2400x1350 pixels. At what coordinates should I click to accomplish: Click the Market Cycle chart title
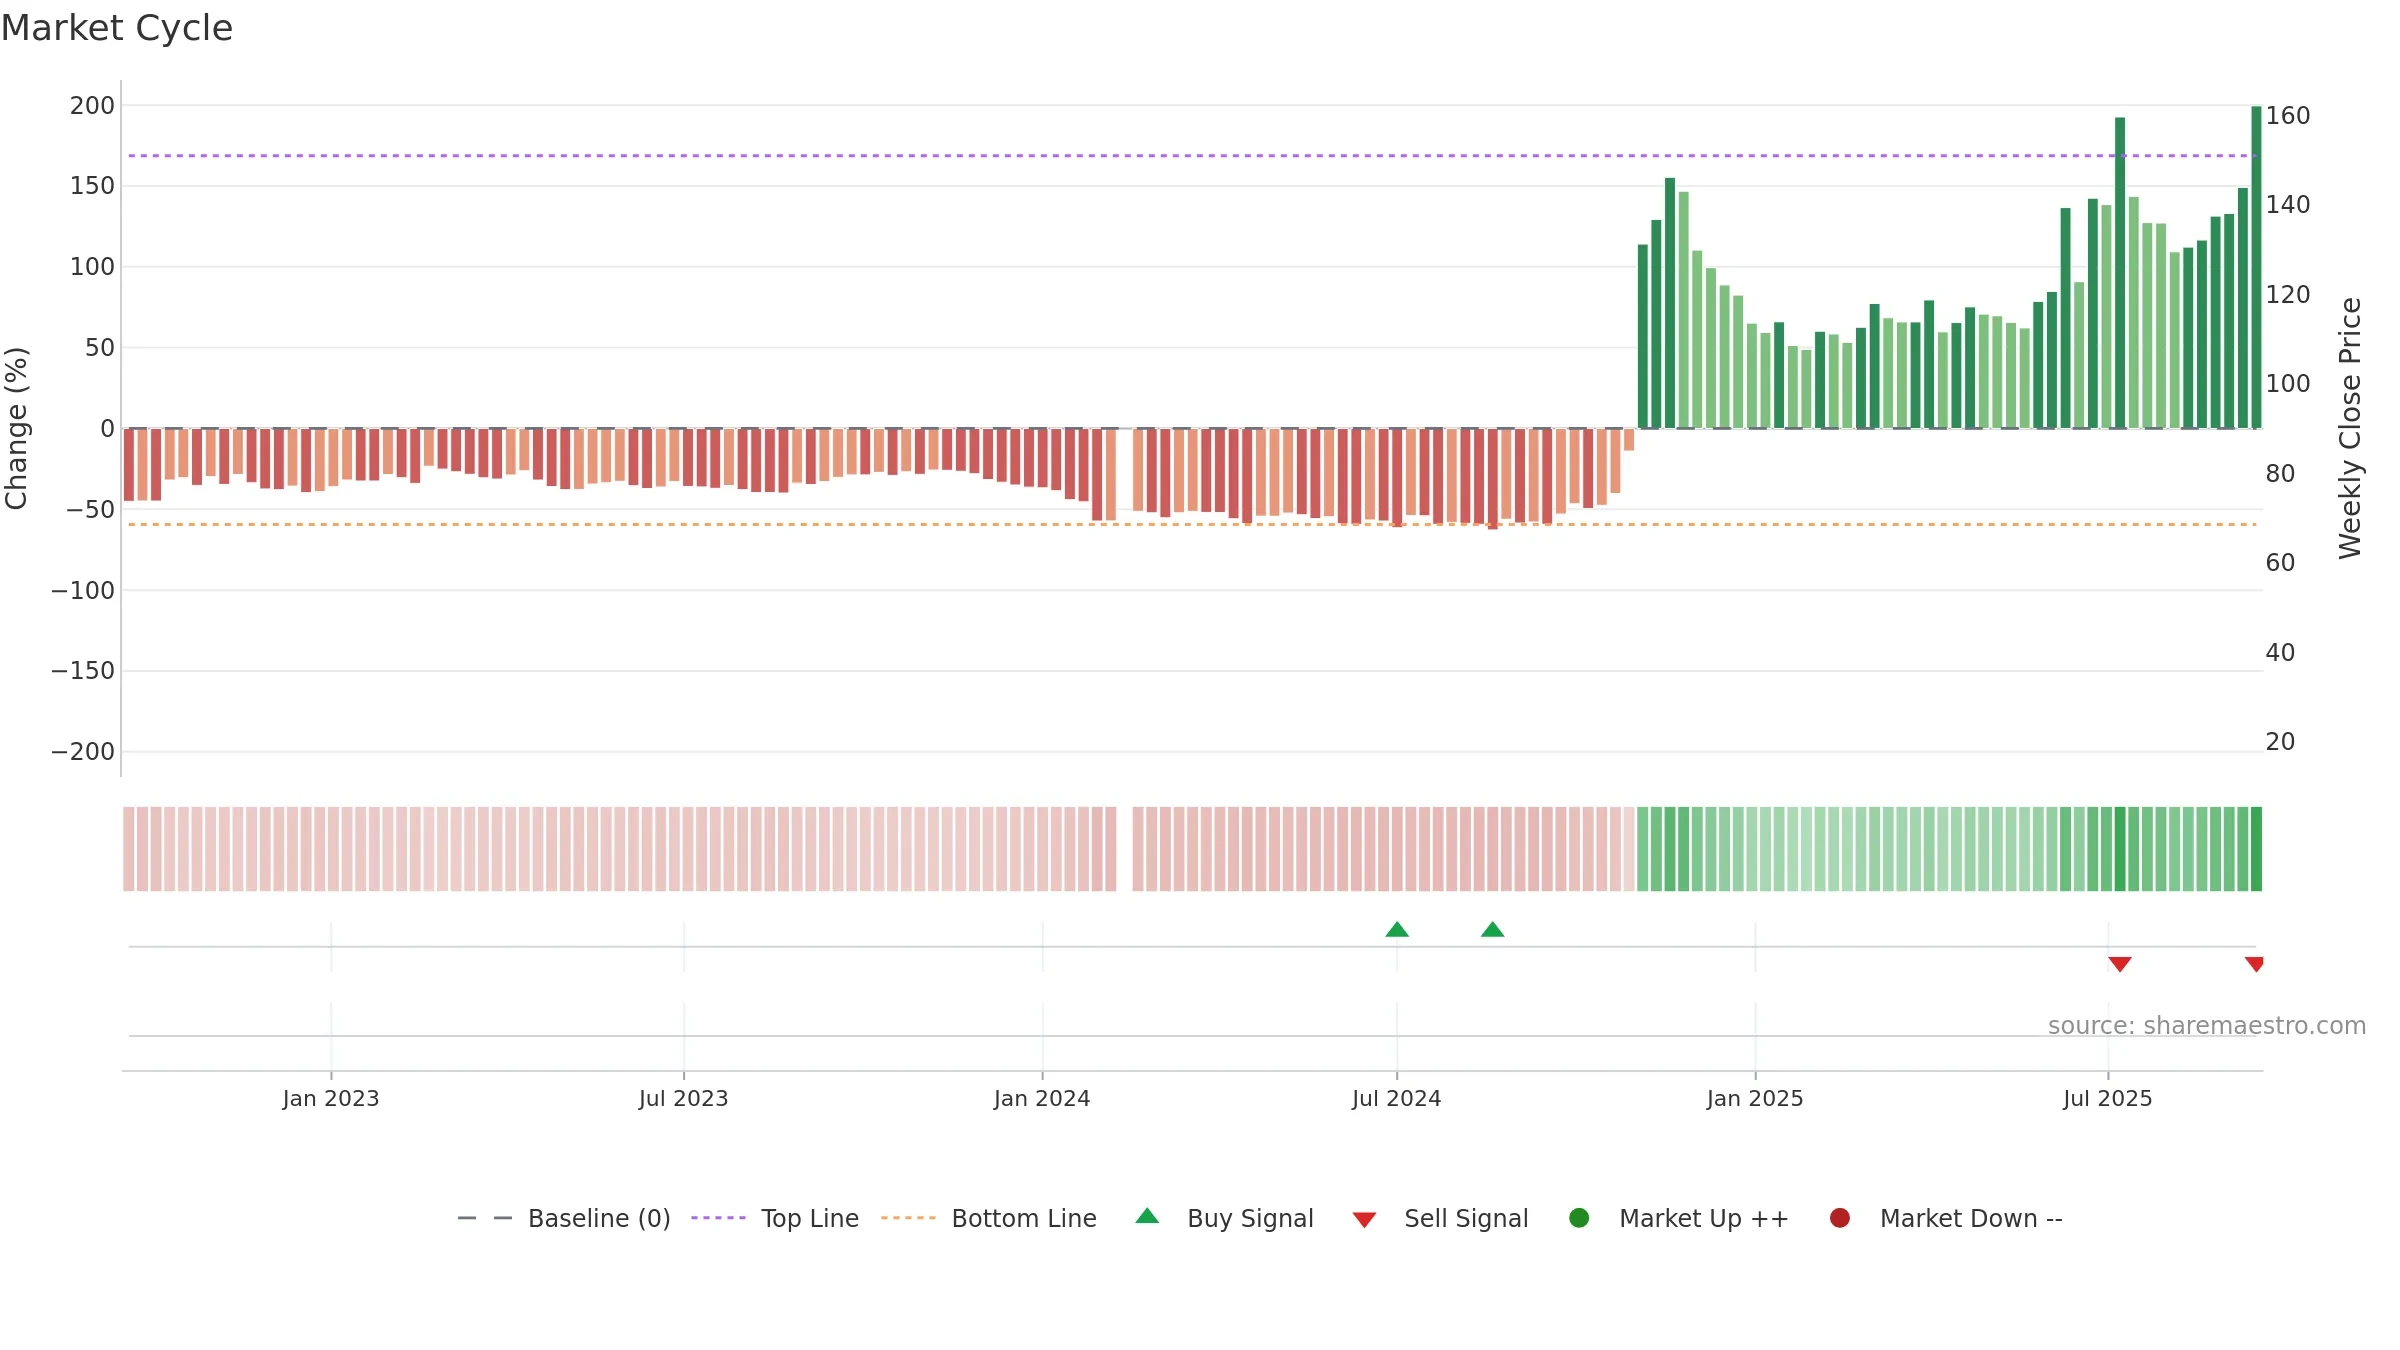(117, 28)
